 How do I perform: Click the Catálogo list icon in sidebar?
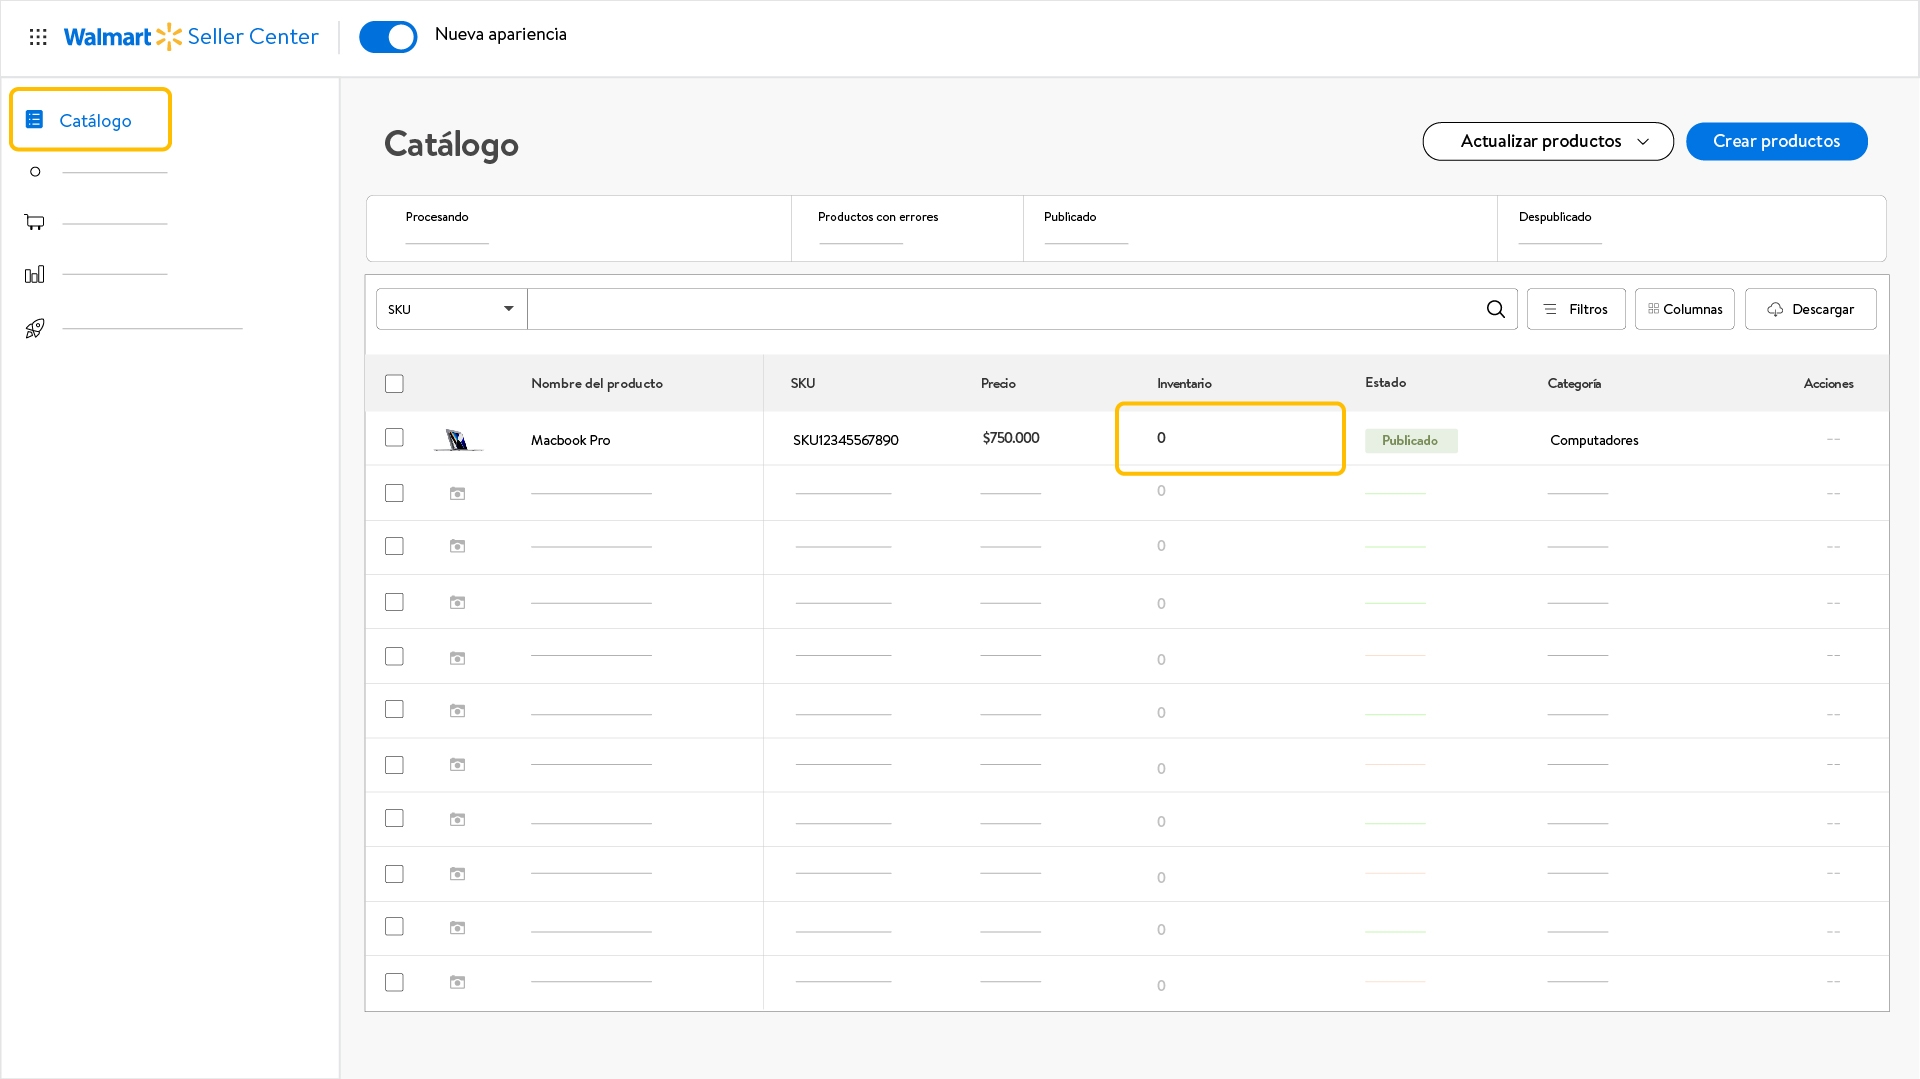tap(35, 120)
